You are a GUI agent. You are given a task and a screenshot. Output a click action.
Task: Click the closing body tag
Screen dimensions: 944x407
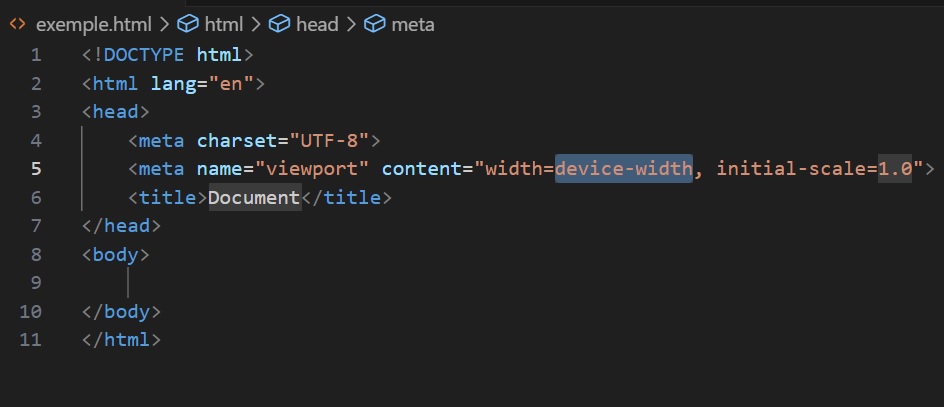click(x=121, y=312)
